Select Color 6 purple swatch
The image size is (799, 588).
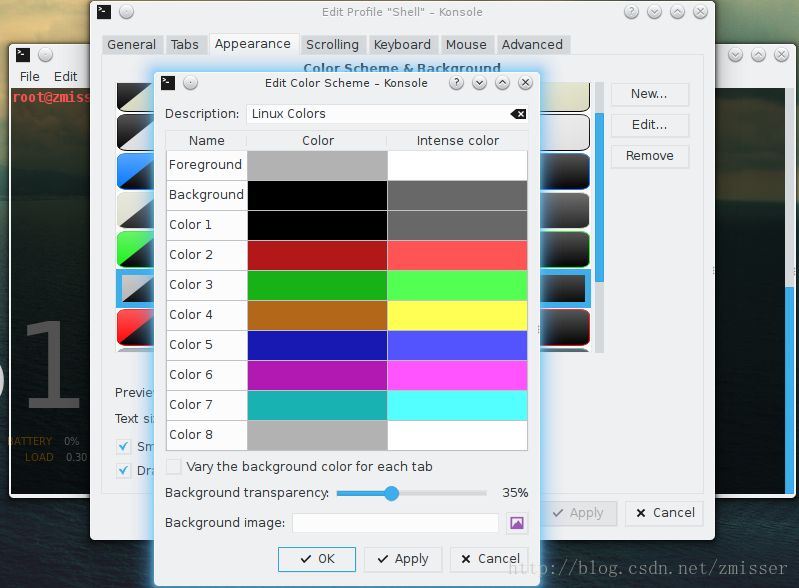[317, 376]
